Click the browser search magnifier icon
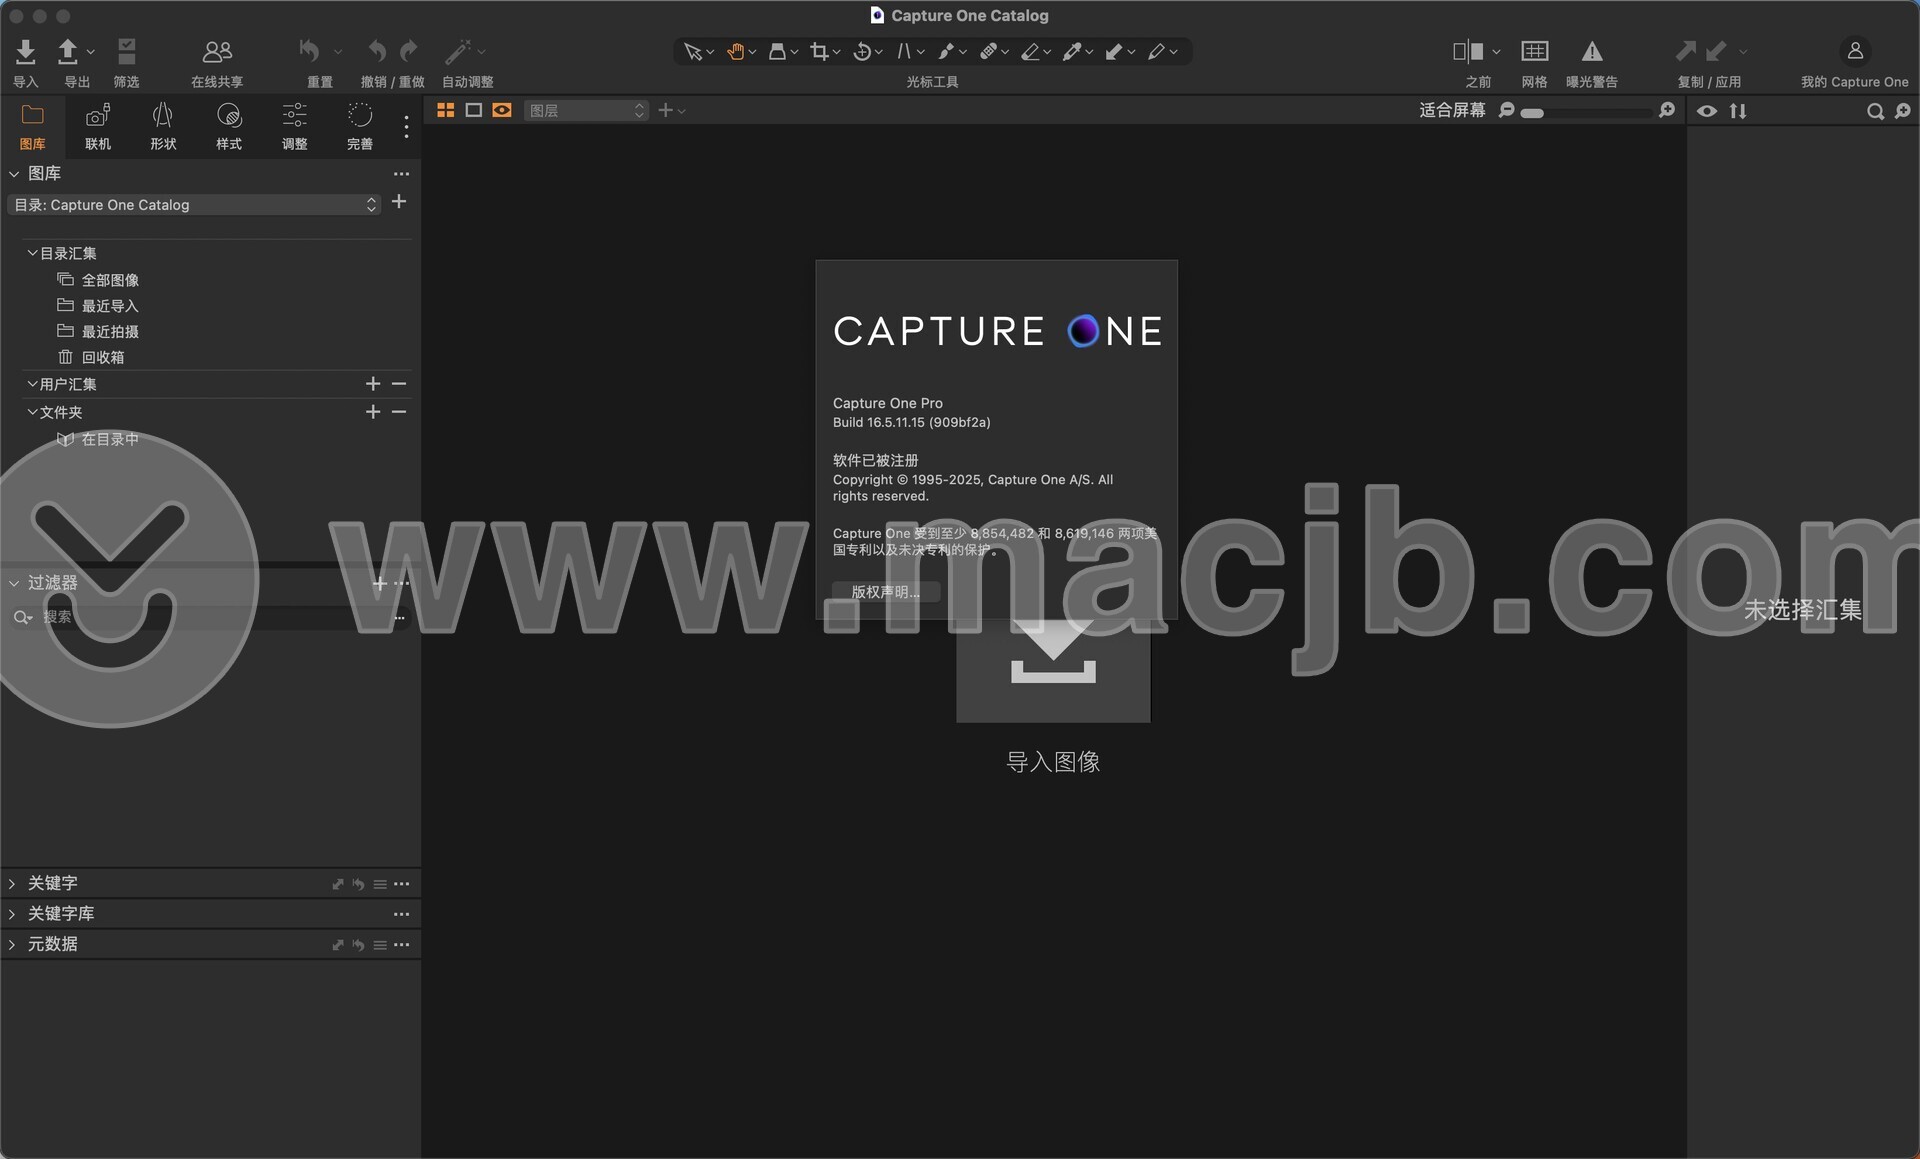This screenshot has height=1159, width=1920. 1875,111
